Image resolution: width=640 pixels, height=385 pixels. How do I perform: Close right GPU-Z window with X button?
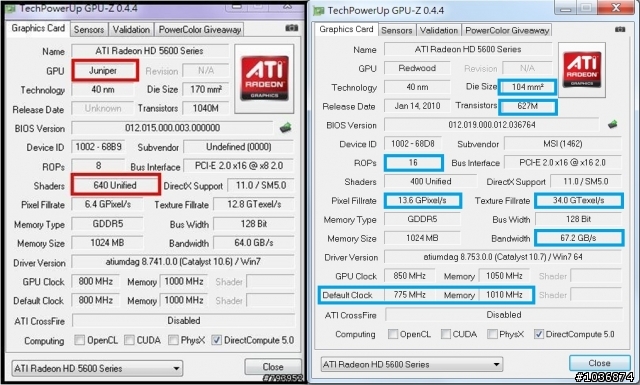tap(616, 7)
